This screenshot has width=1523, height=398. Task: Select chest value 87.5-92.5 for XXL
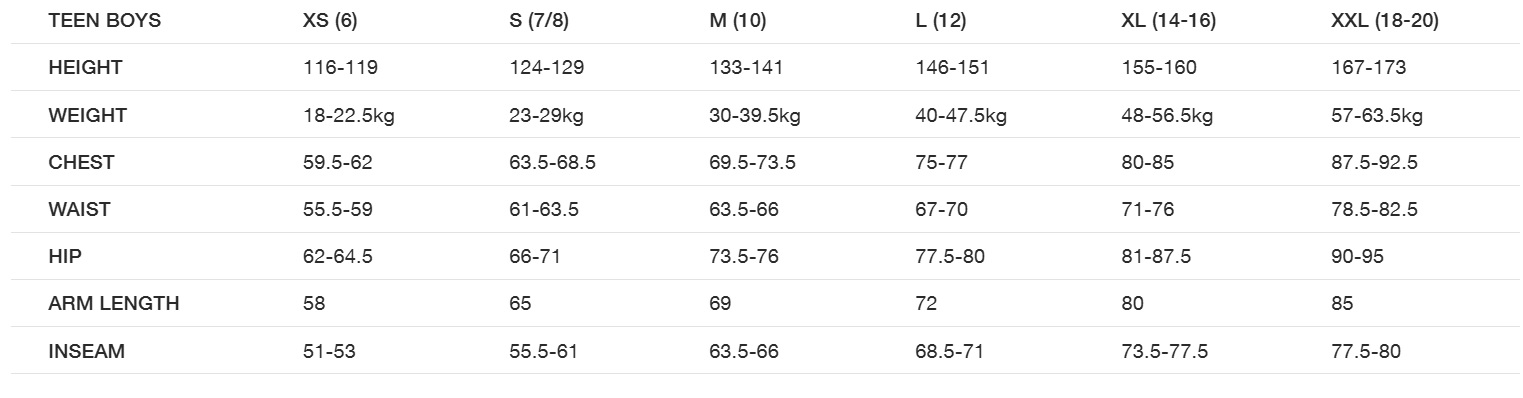pos(1374,162)
